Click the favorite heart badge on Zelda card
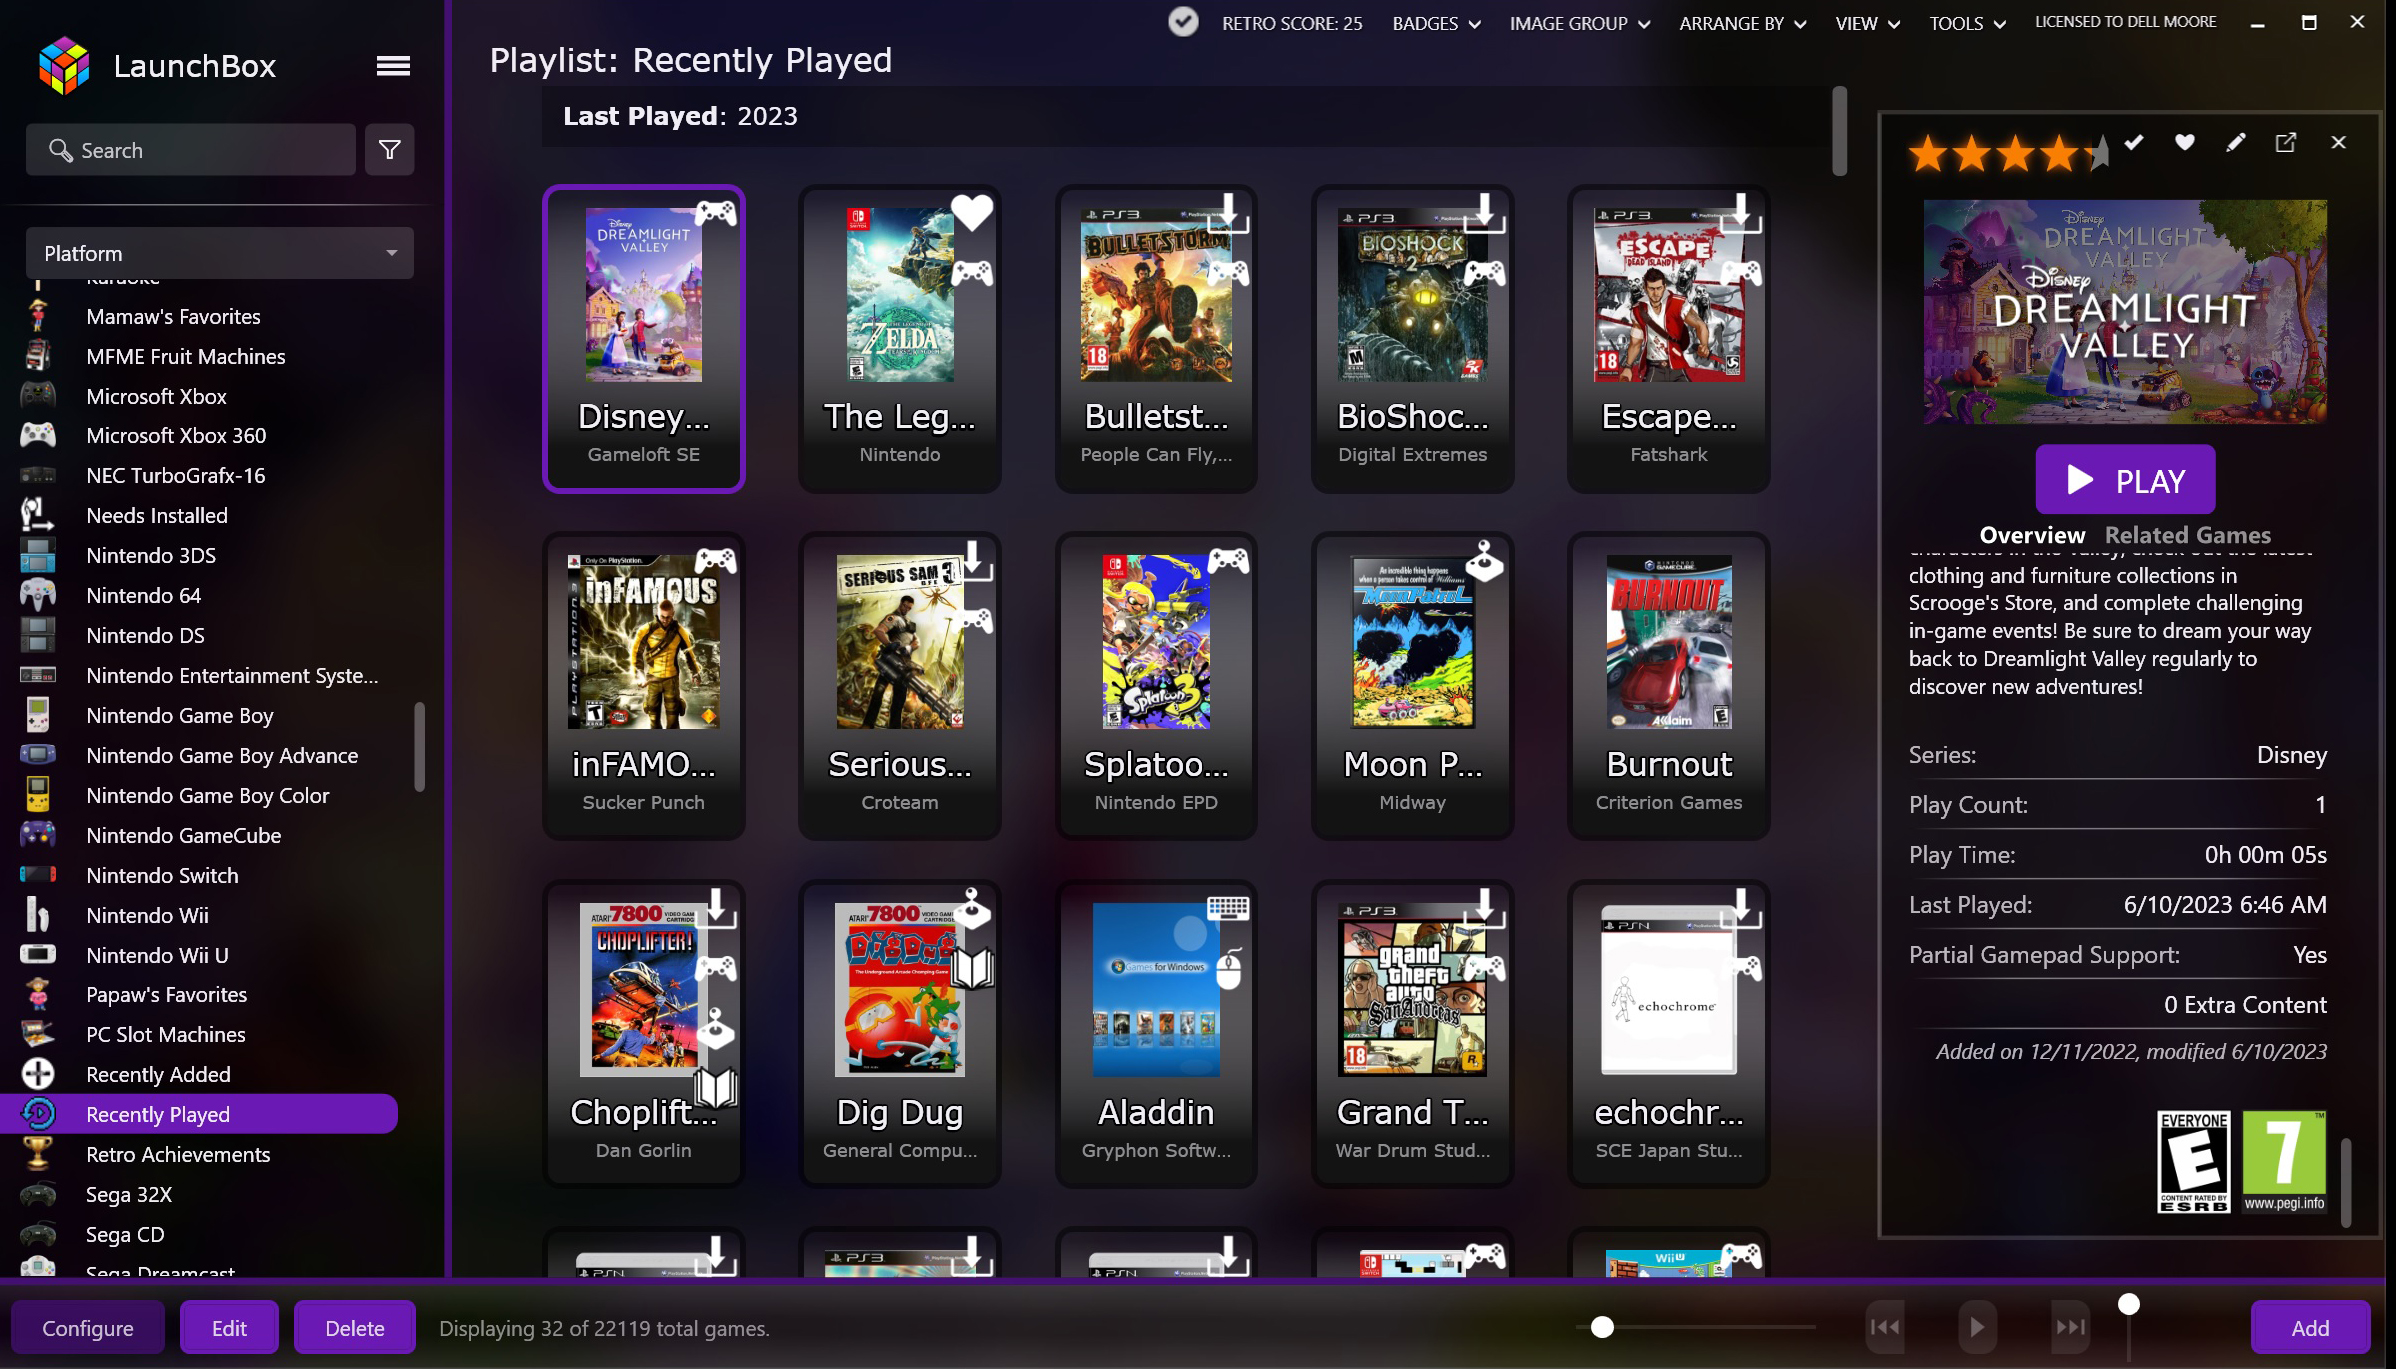The width and height of the screenshot is (2396, 1369). point(971,212)
